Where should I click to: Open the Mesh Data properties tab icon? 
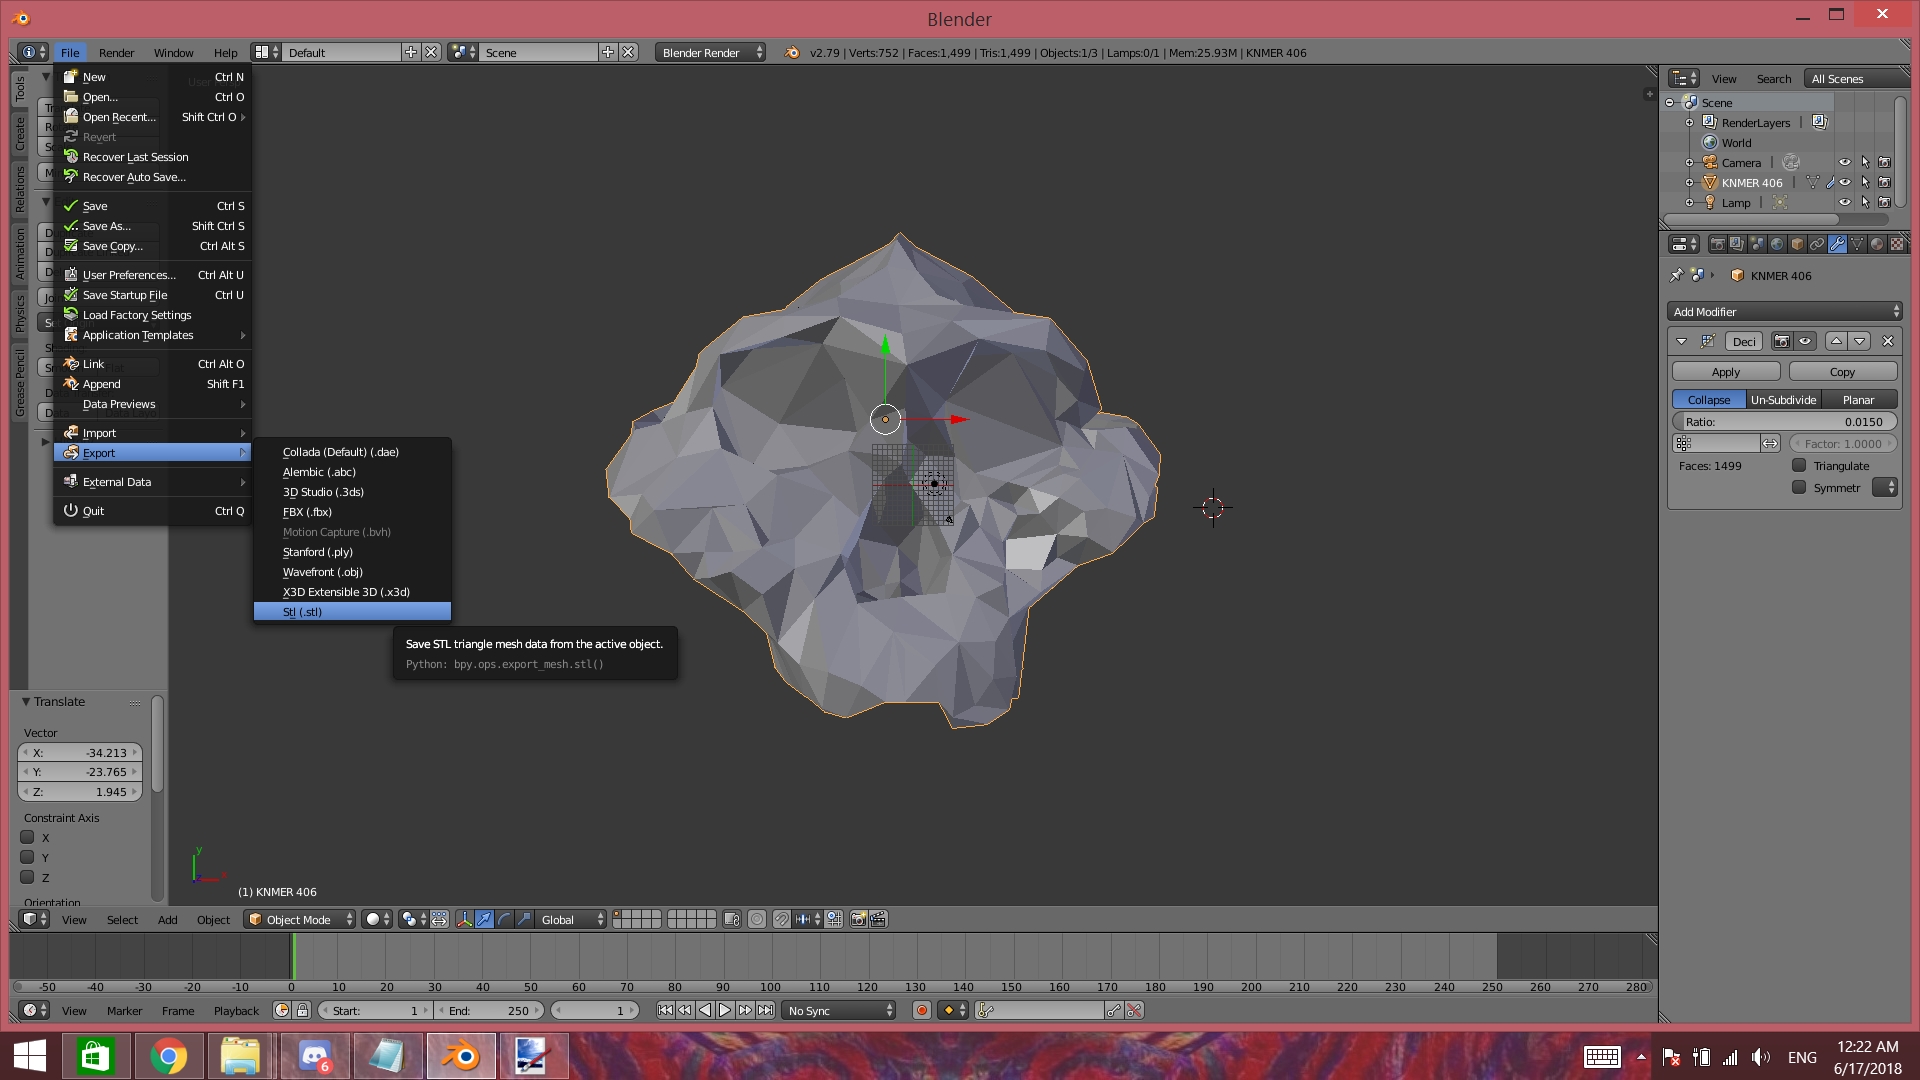1857,244
